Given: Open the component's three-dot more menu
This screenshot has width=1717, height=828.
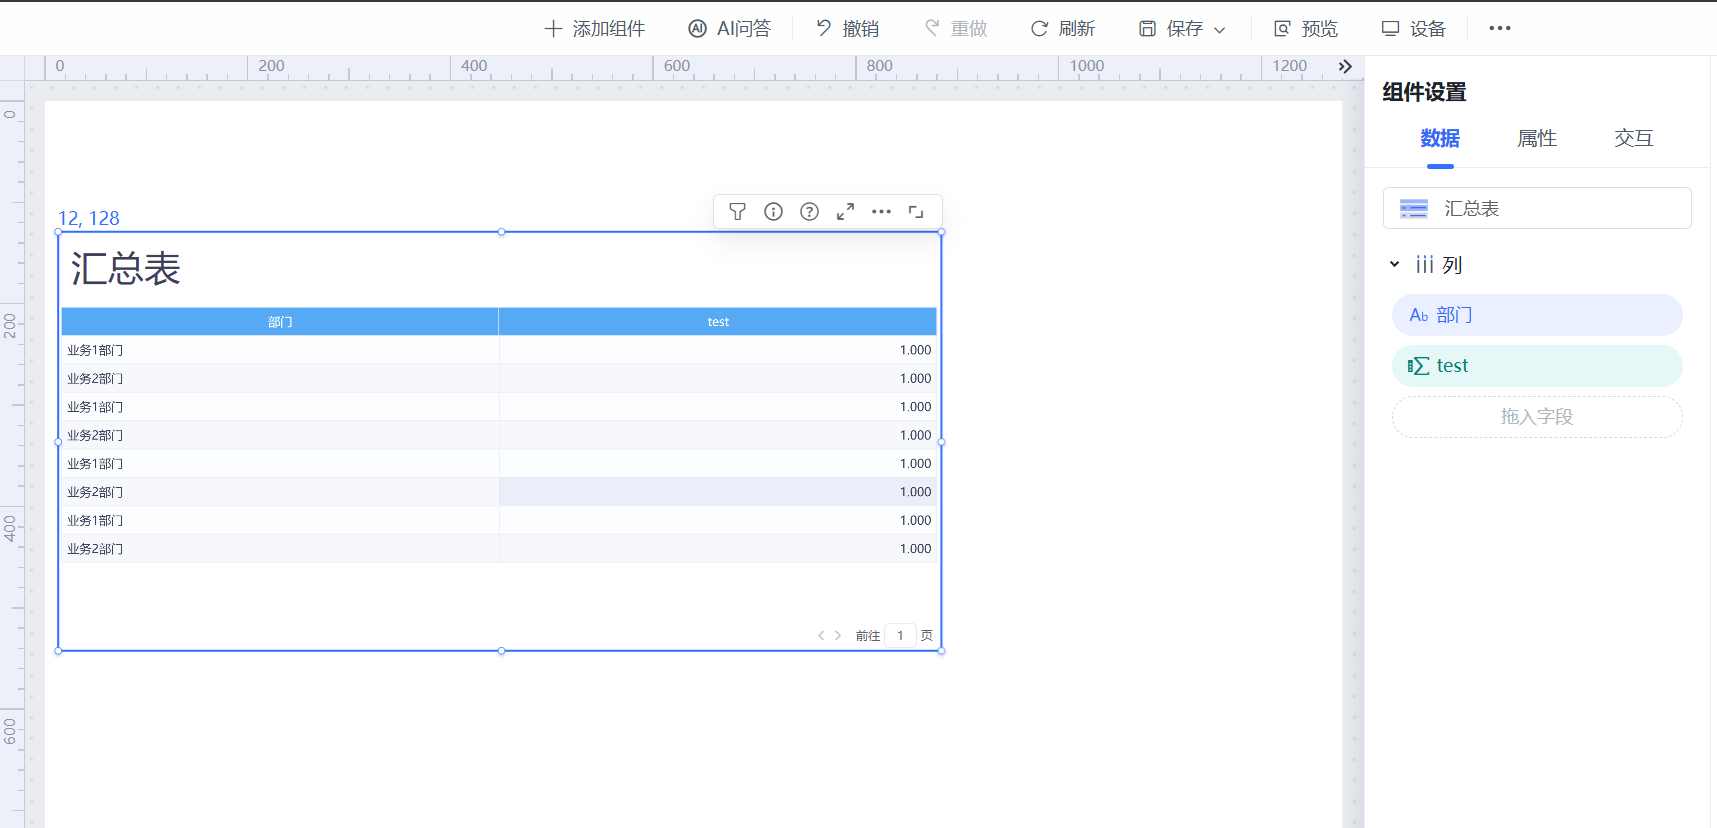Looking at the screenshot, I should point(881,212).
